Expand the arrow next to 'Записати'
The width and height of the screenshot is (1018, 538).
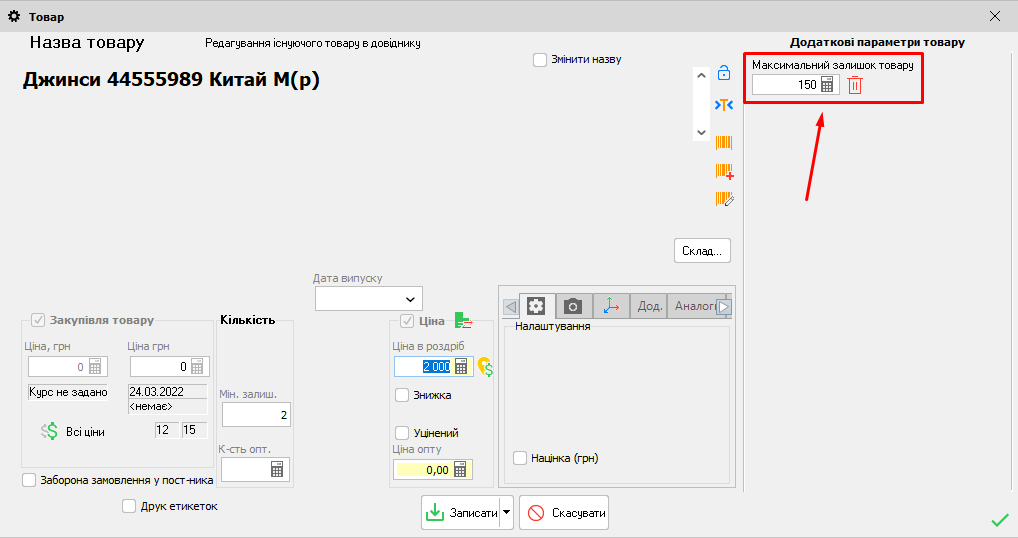(x=506, y=513)
